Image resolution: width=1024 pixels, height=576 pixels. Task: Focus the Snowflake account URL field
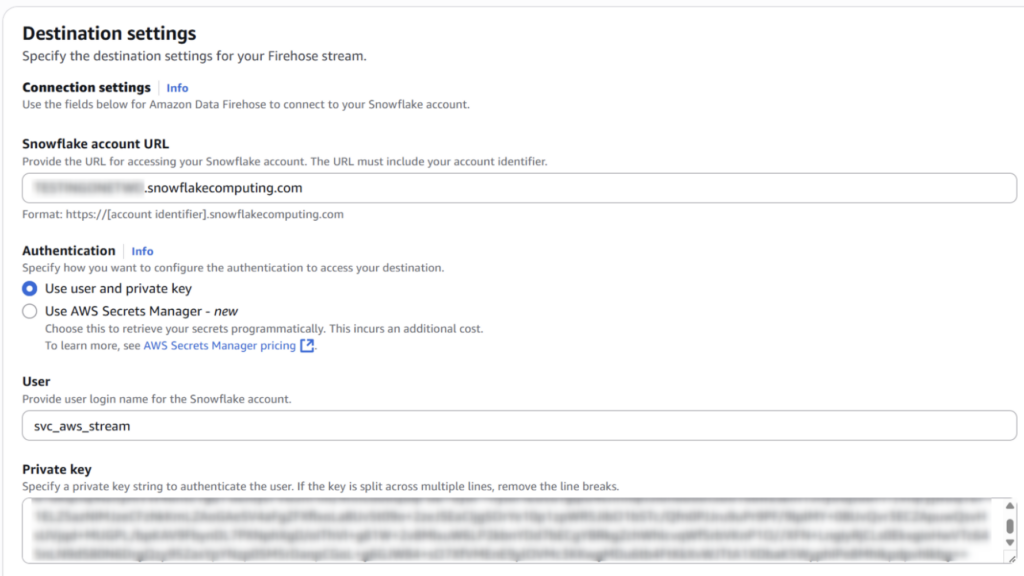(x=519, y=188)
